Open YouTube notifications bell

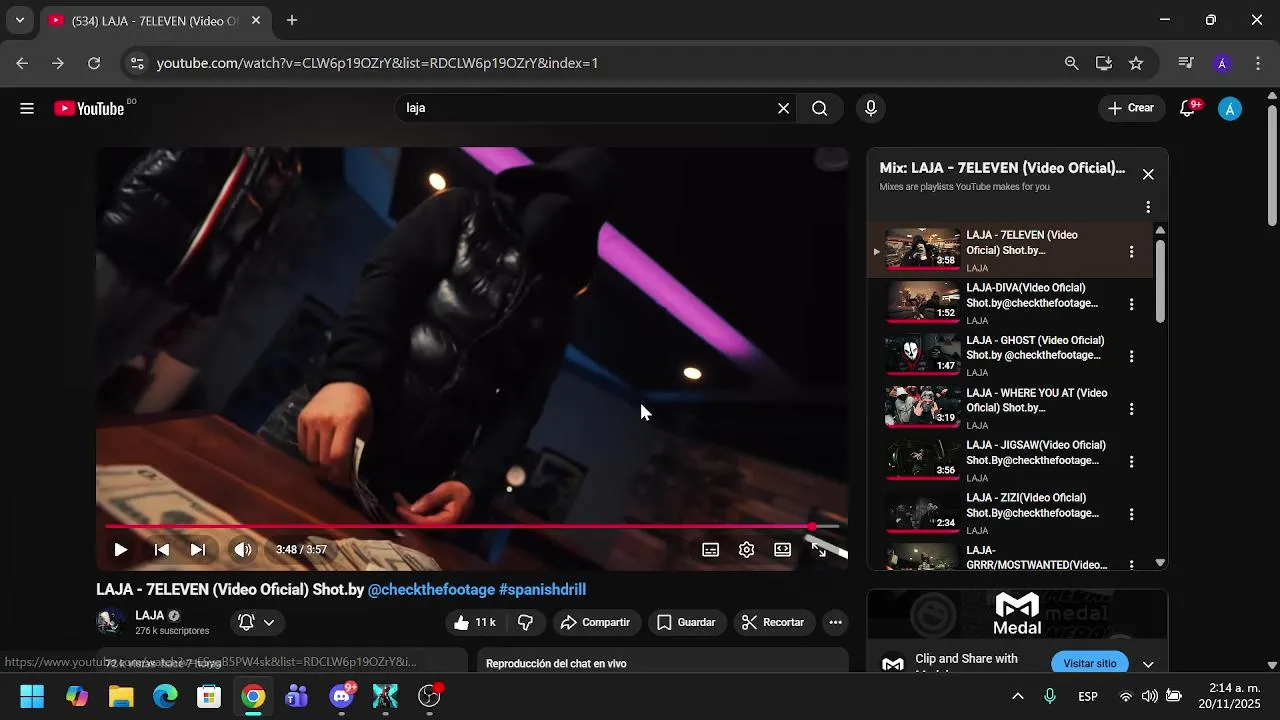click(1188, 108)
